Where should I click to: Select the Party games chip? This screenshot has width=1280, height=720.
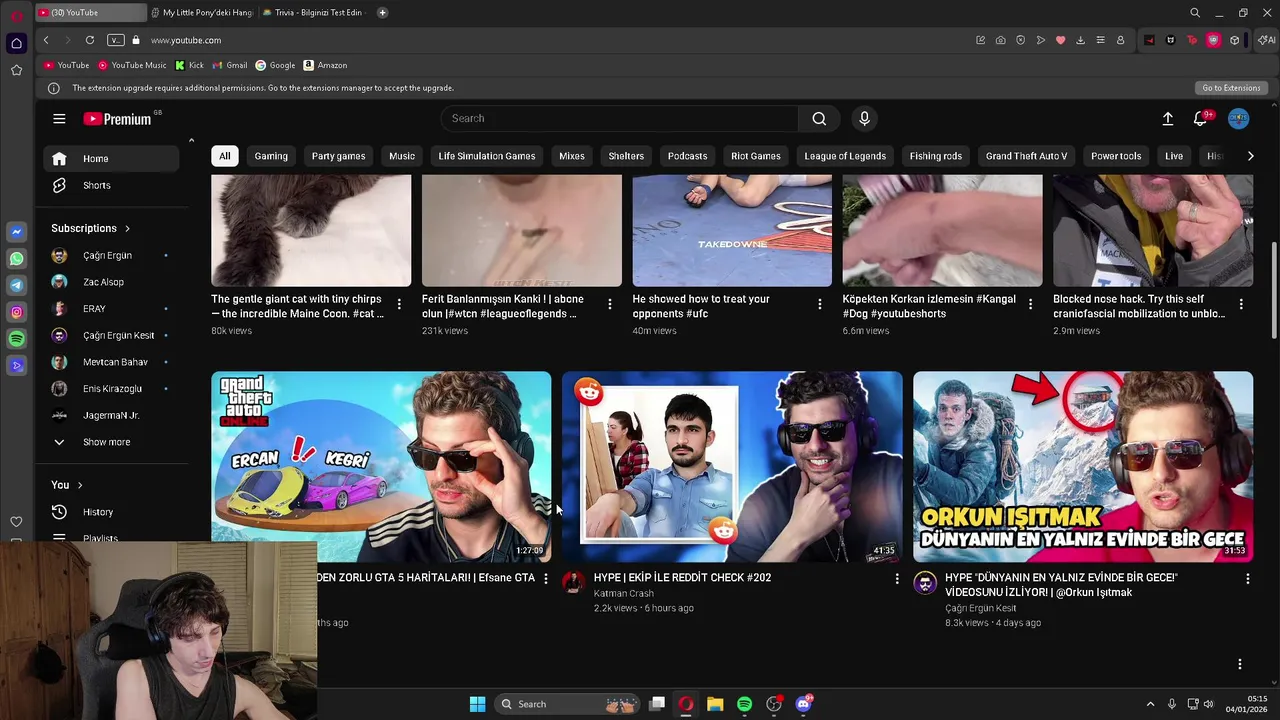pos(338,156)
